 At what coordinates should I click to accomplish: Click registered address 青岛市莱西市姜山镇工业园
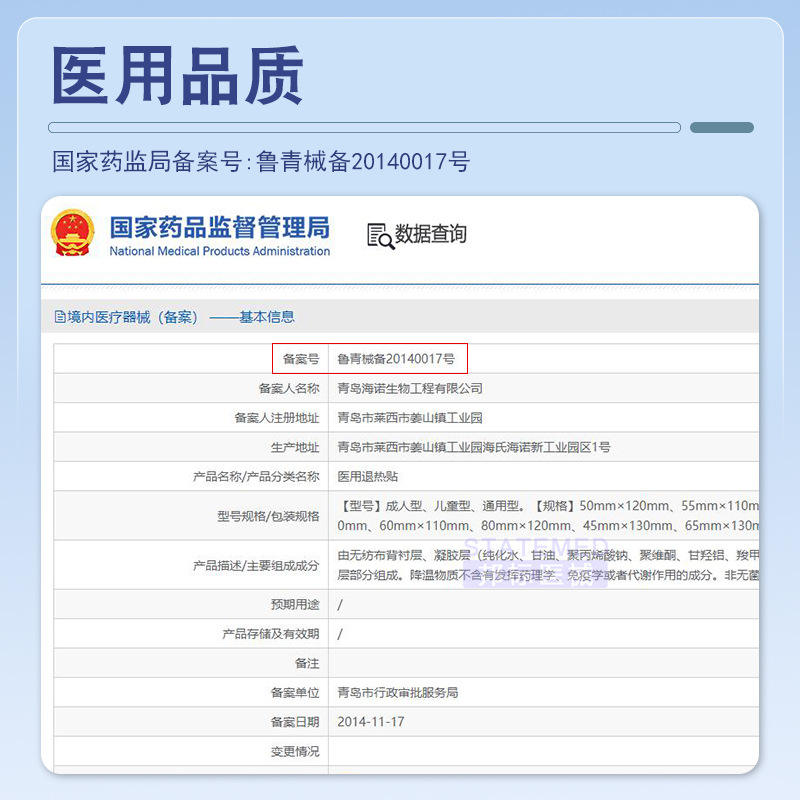[x=410, y=418]
